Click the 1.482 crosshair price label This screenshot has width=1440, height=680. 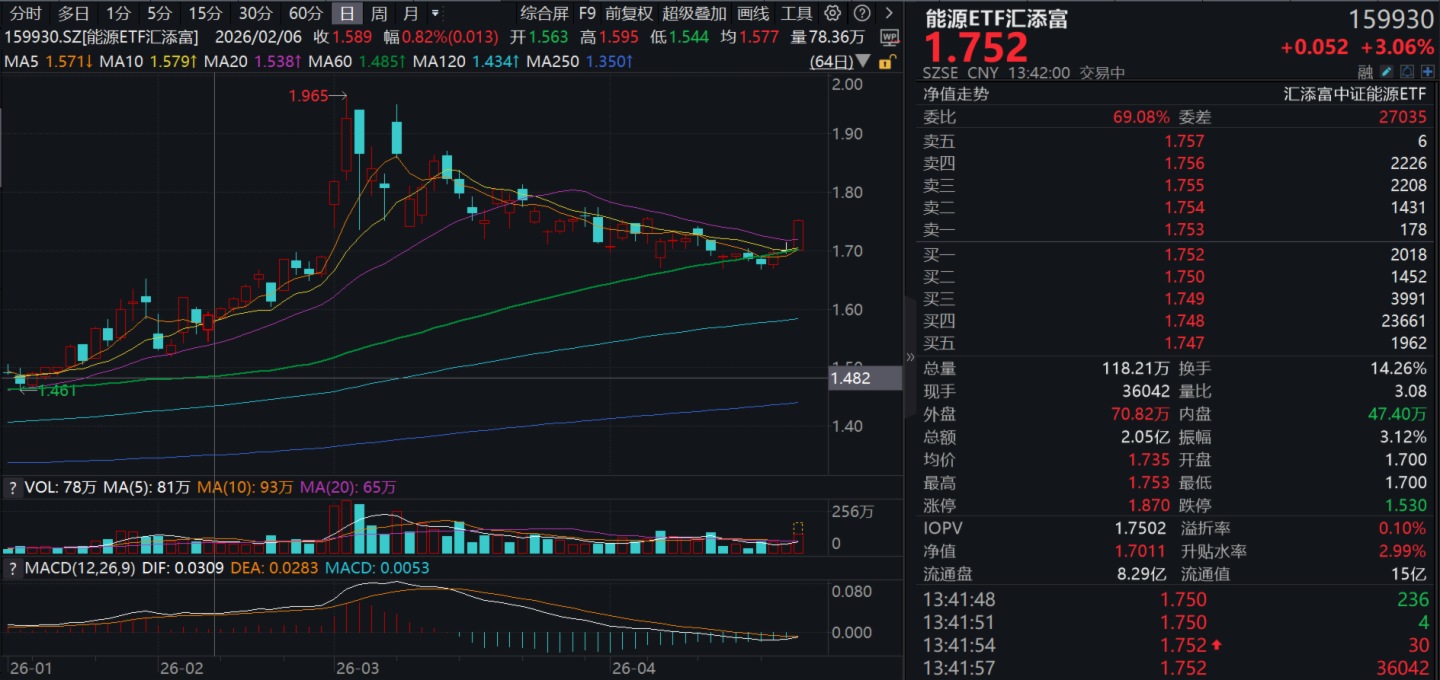pyautogui.click(x=850, y=378)
